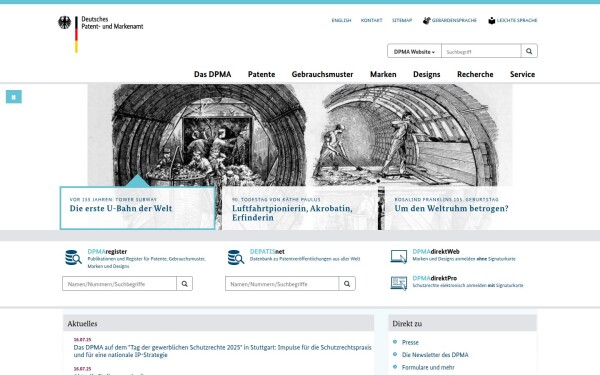The height and width of the screenshot is (375, 600).
Task: Open the Stuttgart 'Tag der gewerblichen Schutzrechte 2025' news
Action: pyautogui.click(x=222, y=351)
